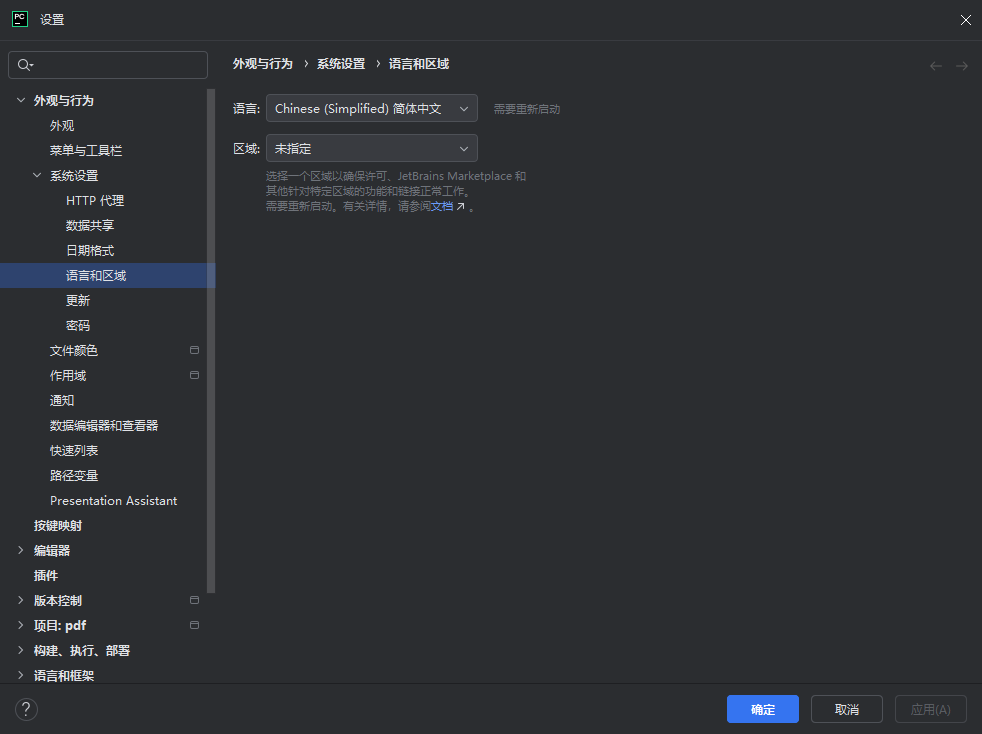The image size is (982, 734).
Task: Click the 应用(A) button
Action: 931,709
